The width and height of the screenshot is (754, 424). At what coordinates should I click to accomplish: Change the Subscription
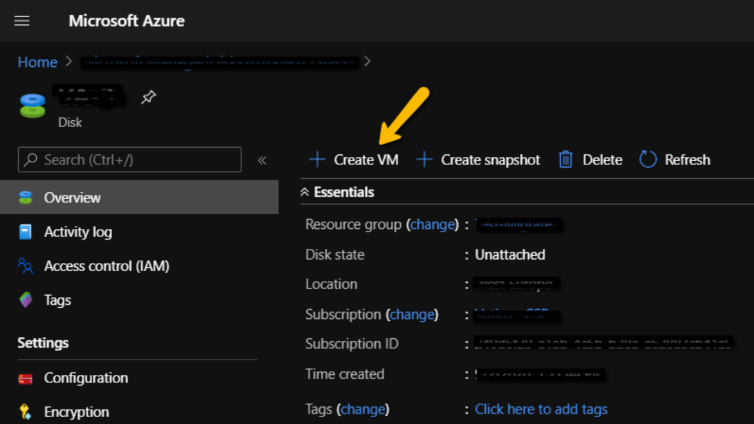[x=412, y=314]
